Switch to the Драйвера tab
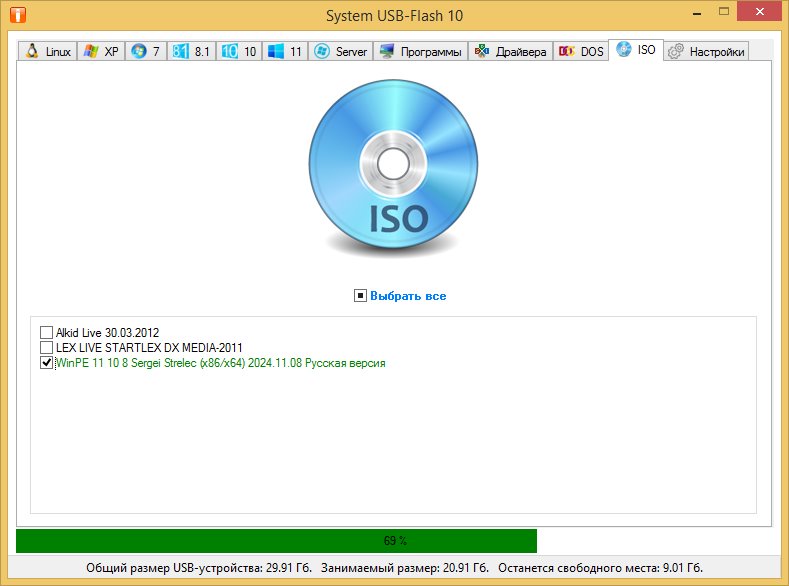This screenshot has width=789, height=586. (x=510, y=52)
